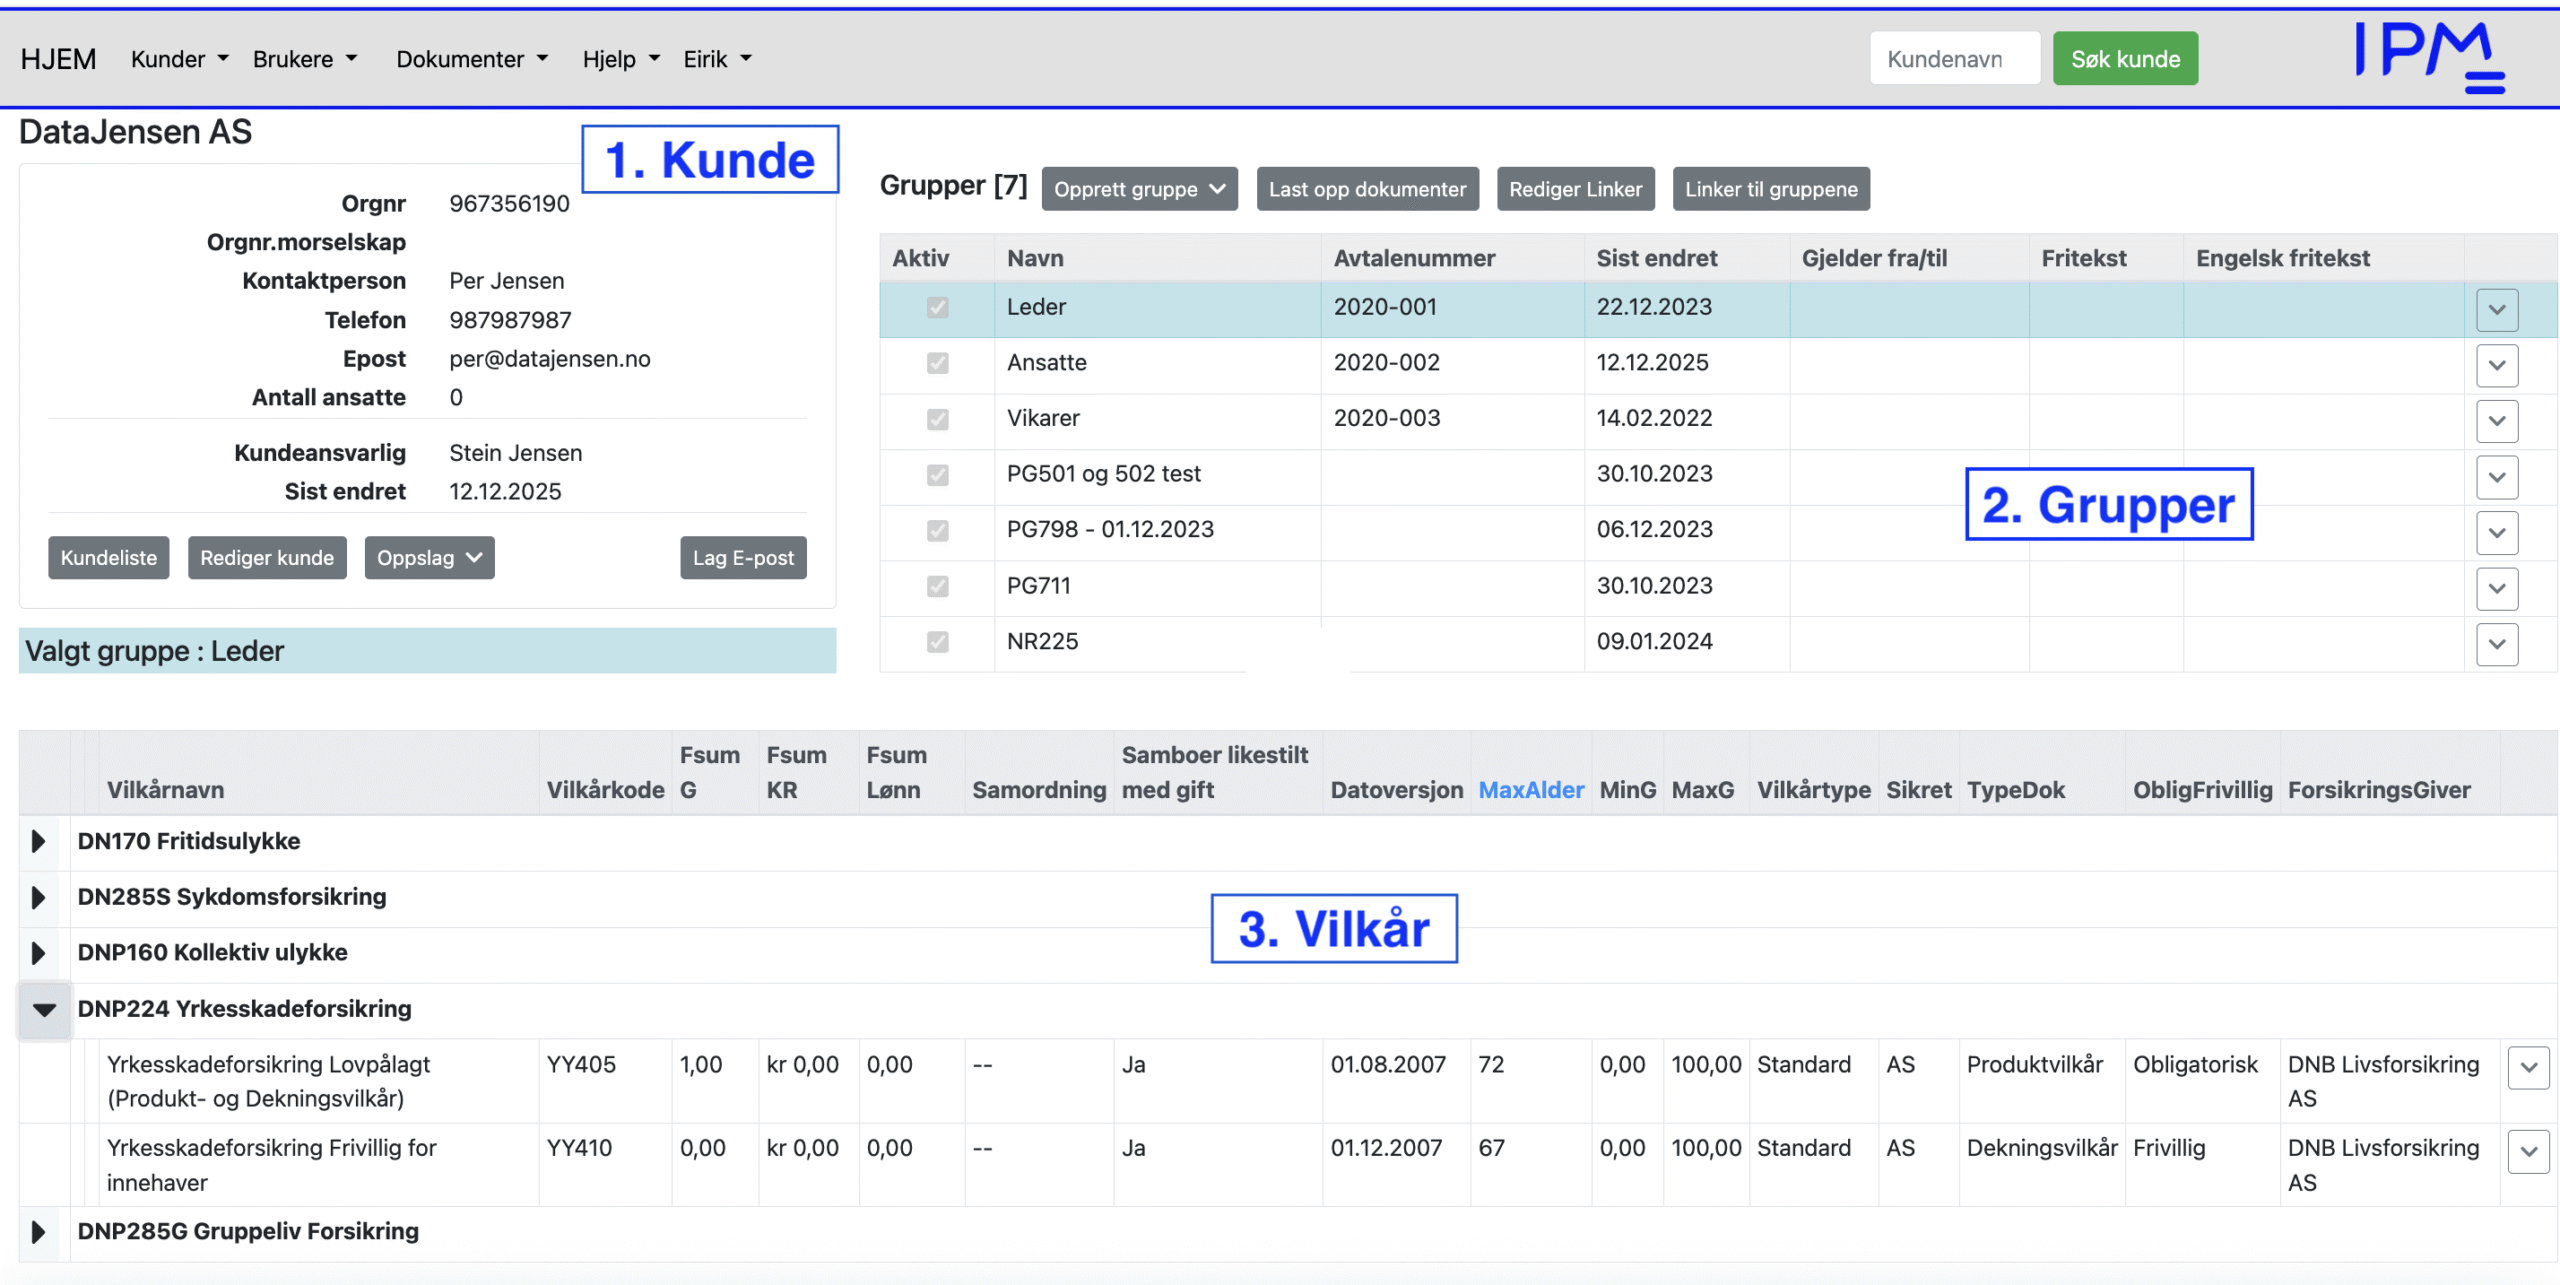The width and height of the screenshot is (2560, 1285).
Task: Open chevron menu for Ansatte group row
Action: point(2496,365)
